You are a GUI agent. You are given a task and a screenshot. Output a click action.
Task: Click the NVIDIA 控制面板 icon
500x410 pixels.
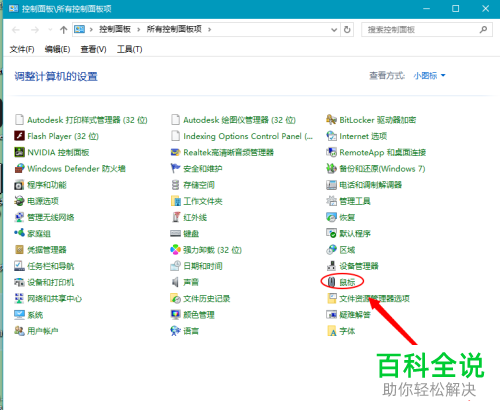(19, 152)
